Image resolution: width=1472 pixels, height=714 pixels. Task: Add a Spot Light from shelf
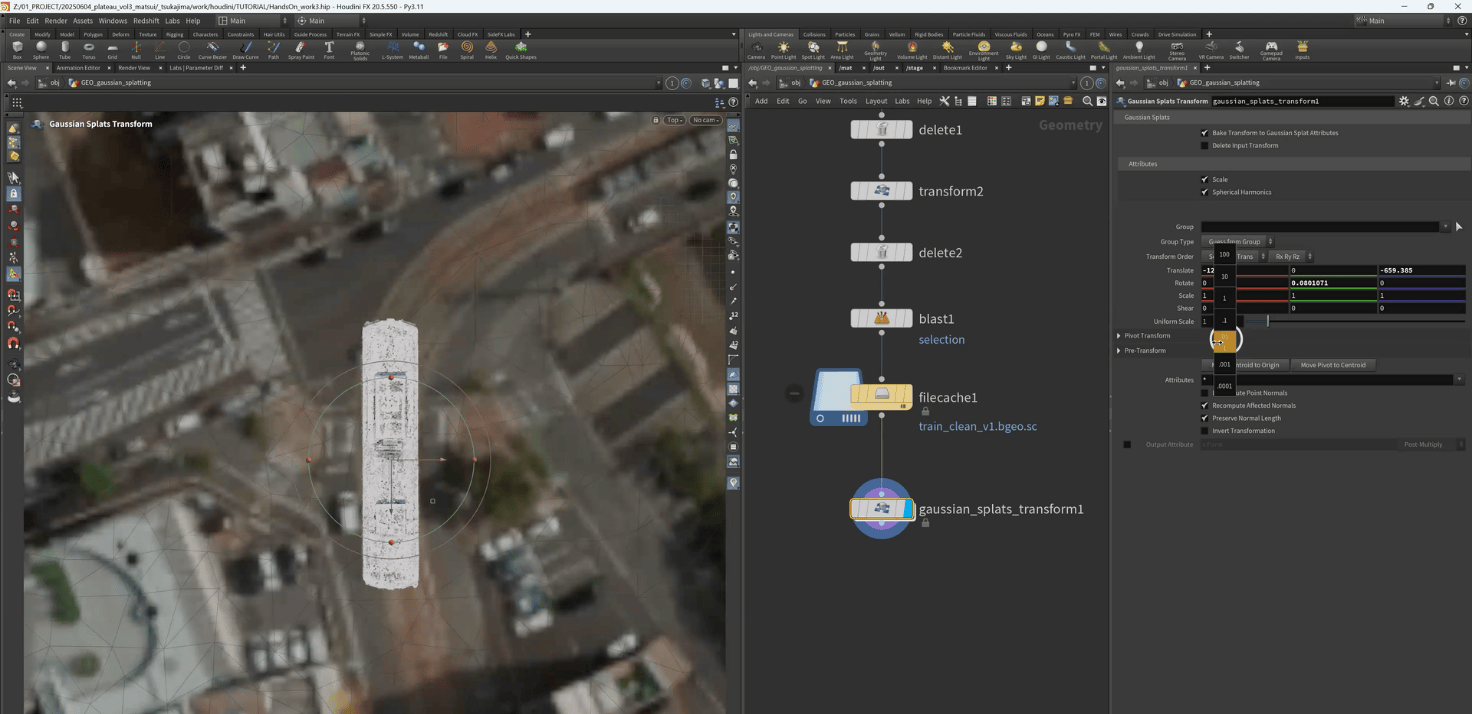click(813, 49)
